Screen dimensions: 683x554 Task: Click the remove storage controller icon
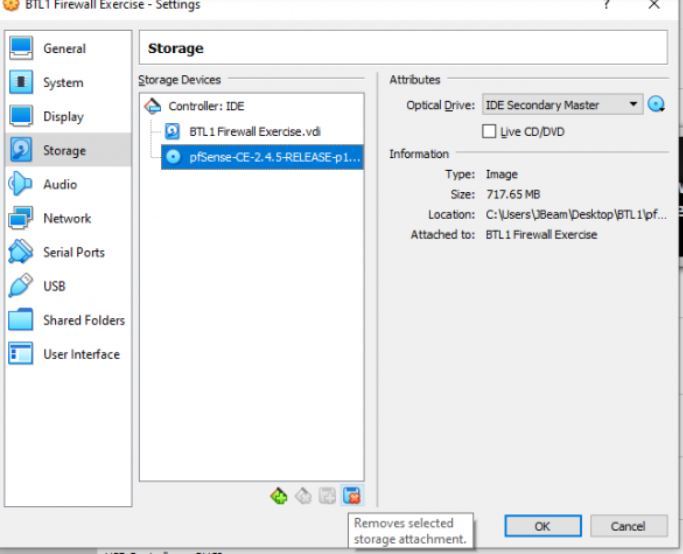pos(303,496)
